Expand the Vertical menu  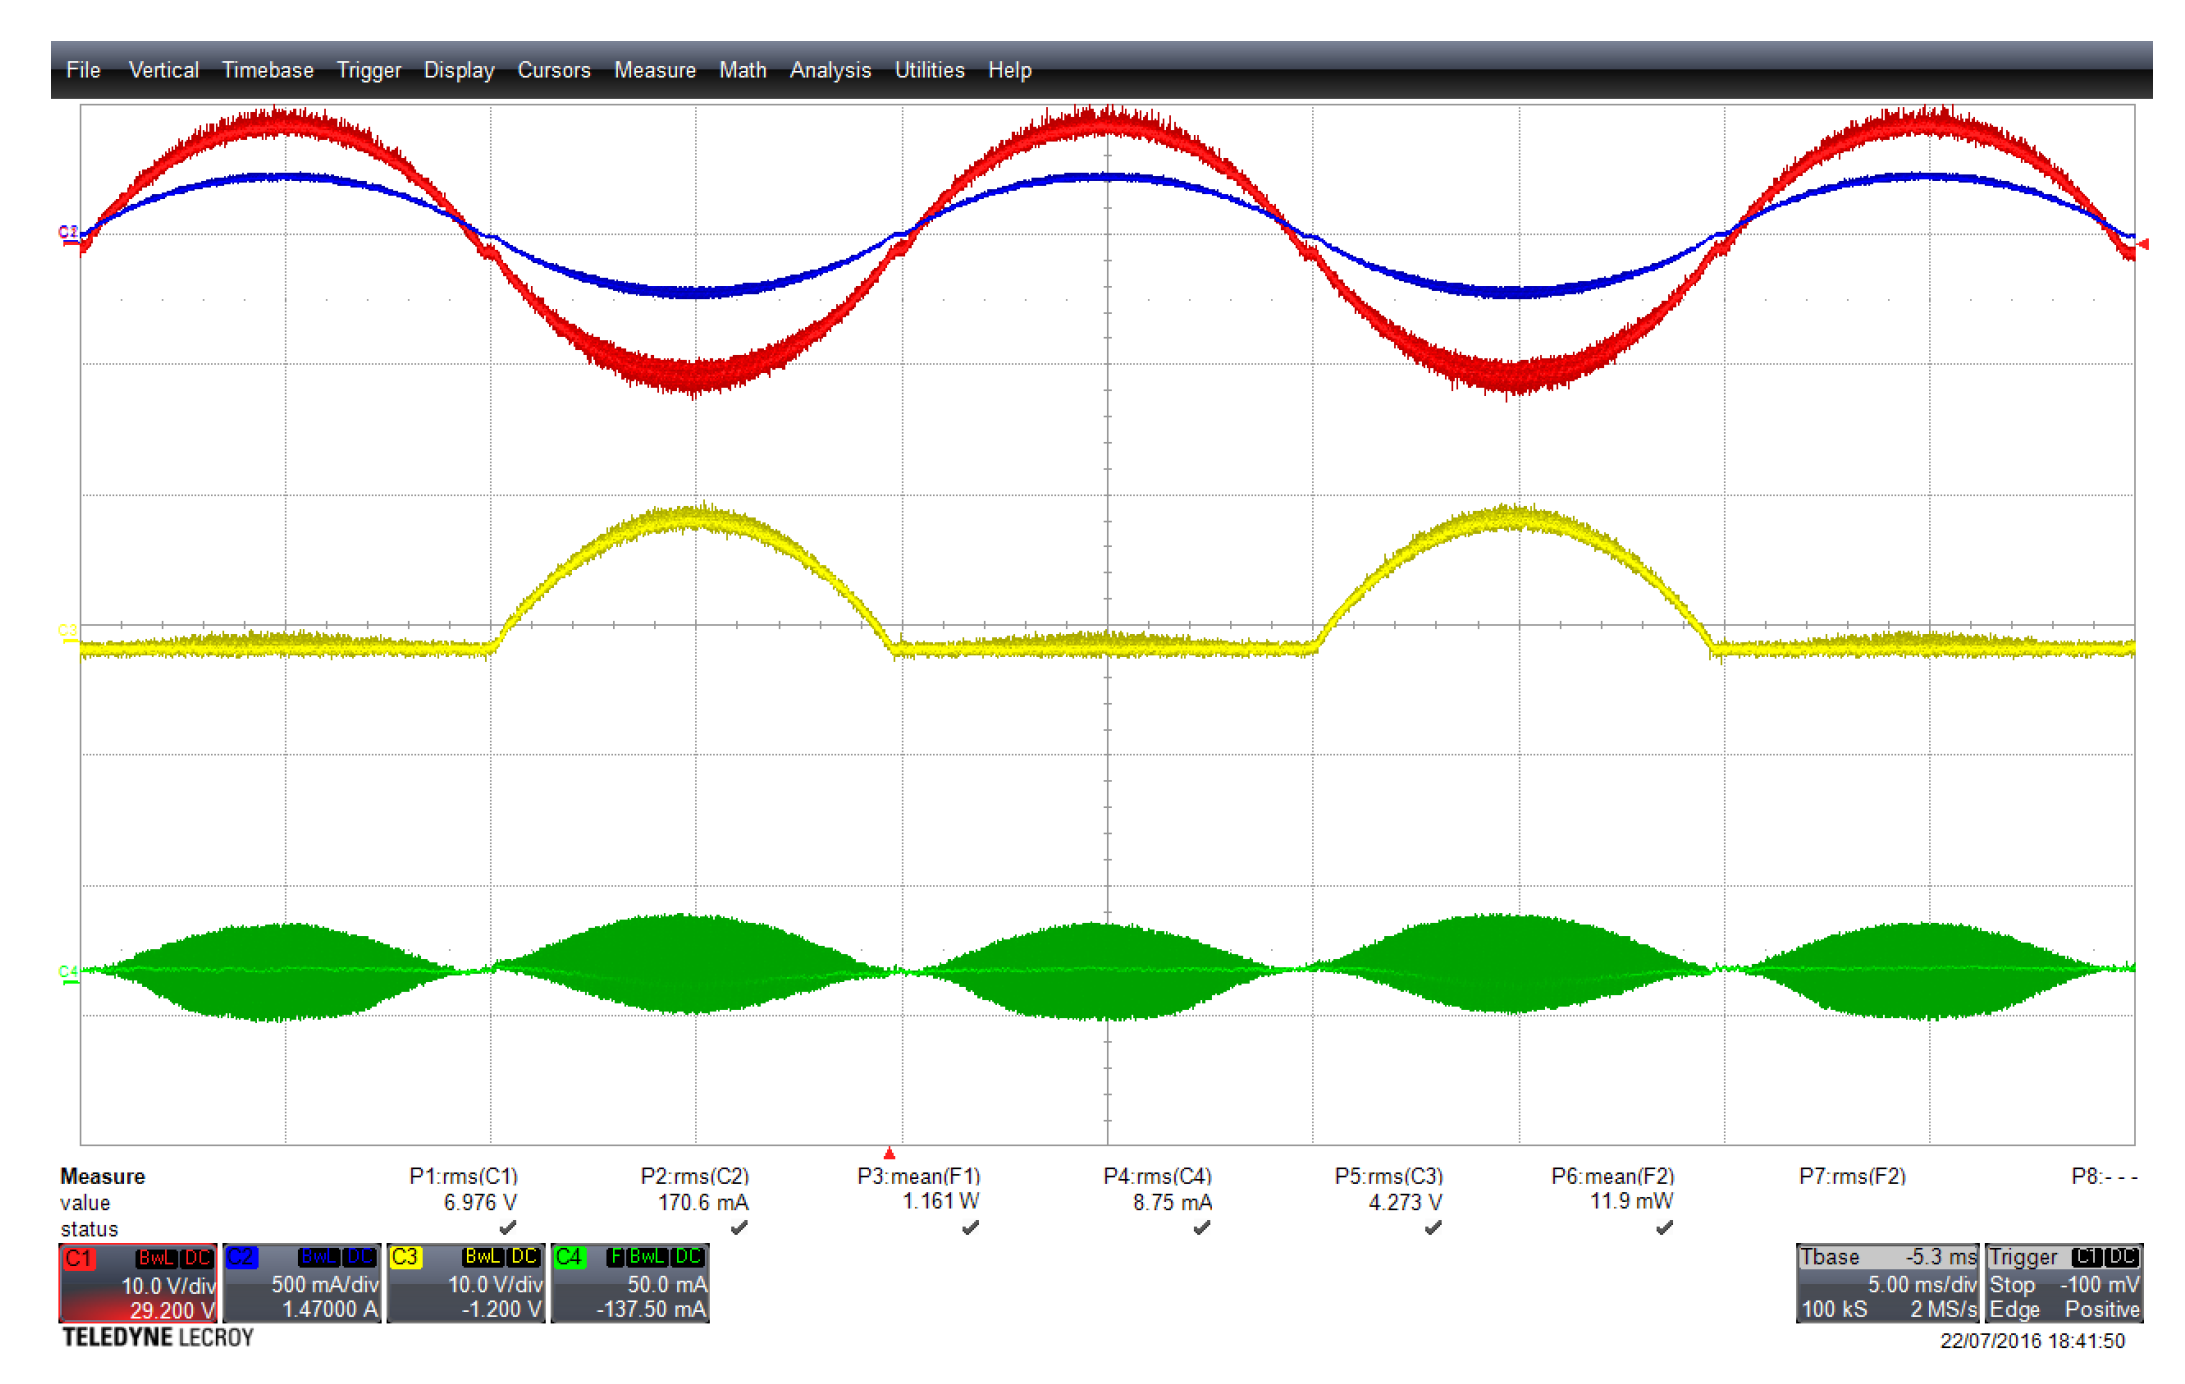pyautogui.click(x=163, y=70)
